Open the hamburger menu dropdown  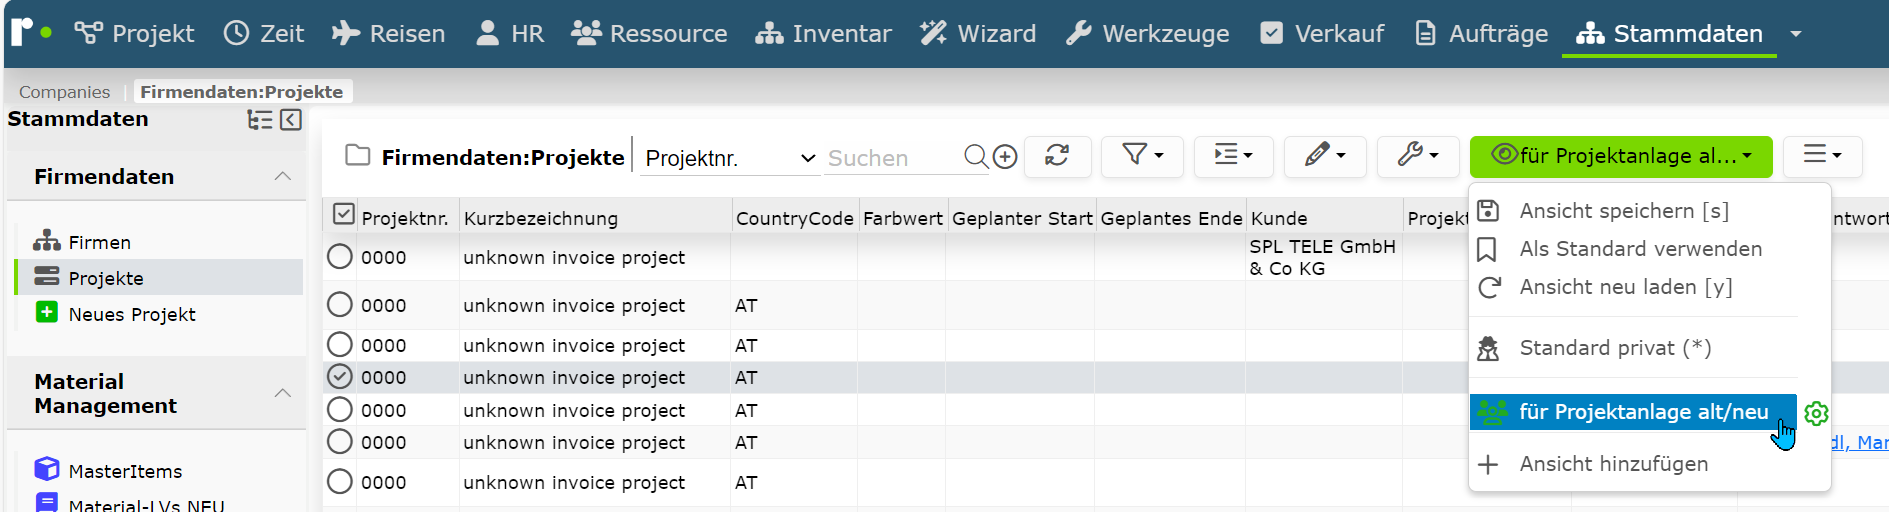[x=1822, y=156]
